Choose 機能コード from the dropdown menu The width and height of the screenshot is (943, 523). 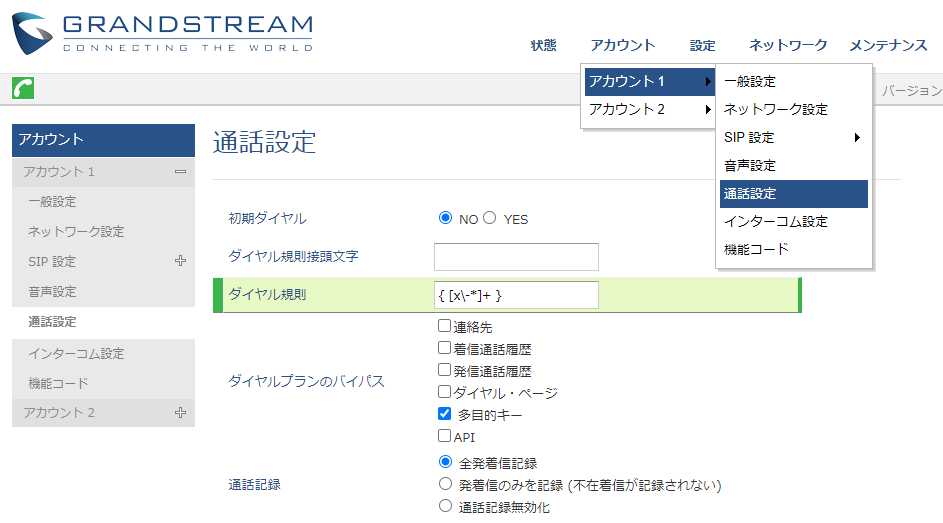tap(756, 249)
